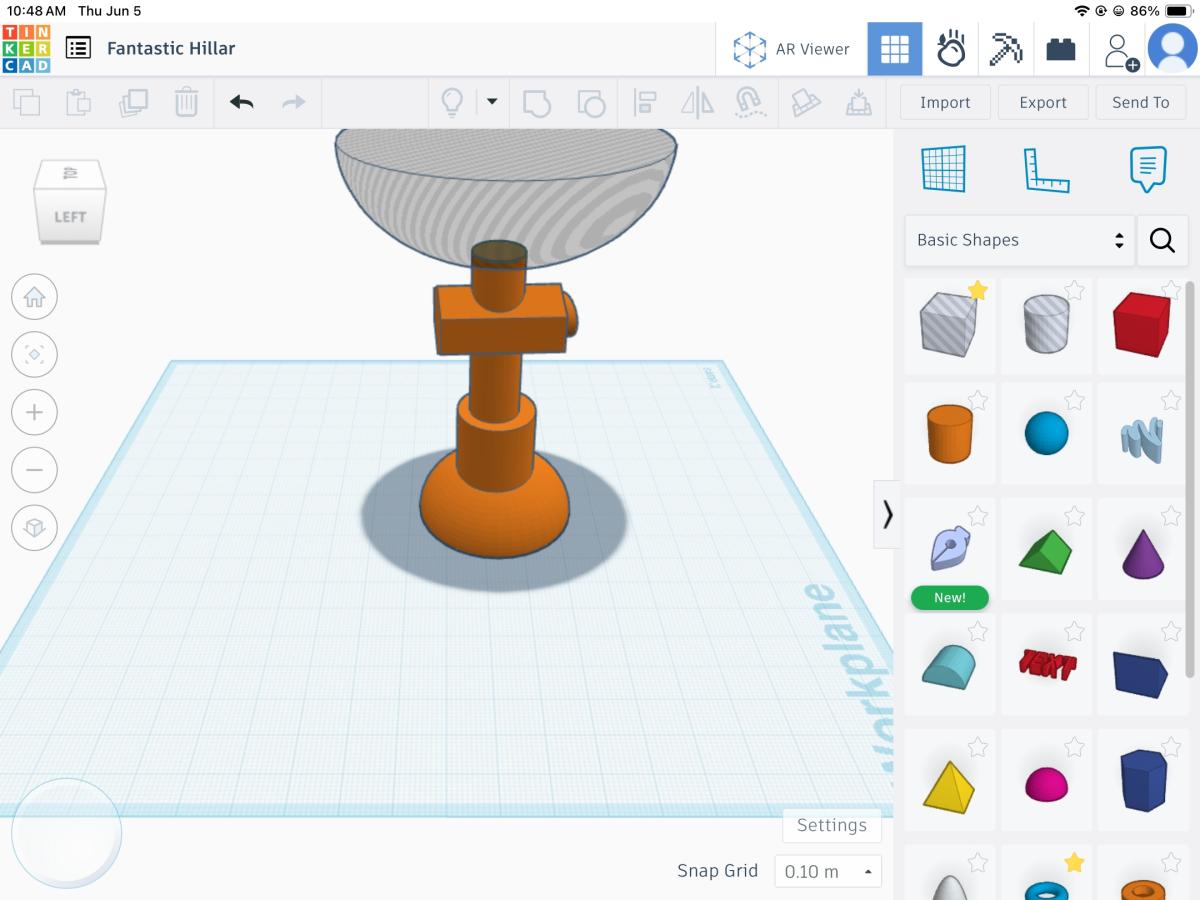The width and height of the screenshot is (1200, 900).
Task: Switch to 3D design grid view
Action: (x=894, y=49)
